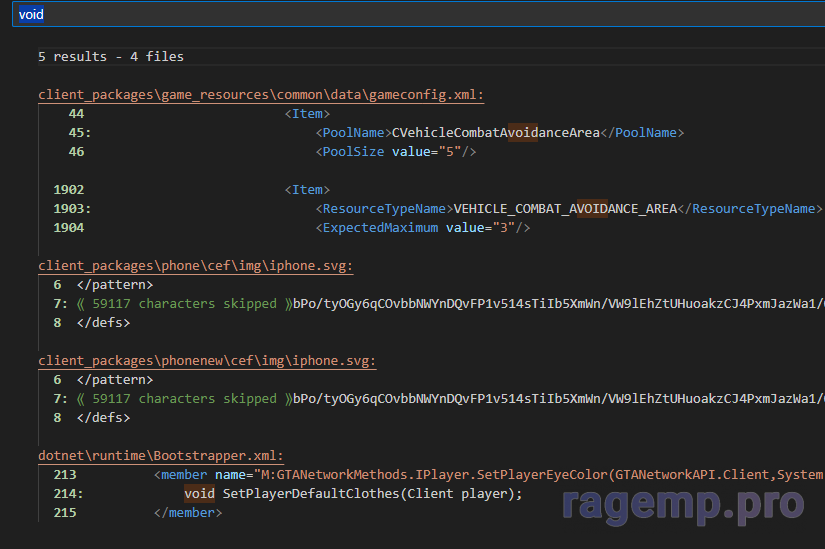The height and width of the screenshot is (549, 825).
Task: Click the void SetPlayerDefaultClothes result line
Action: 353,494
